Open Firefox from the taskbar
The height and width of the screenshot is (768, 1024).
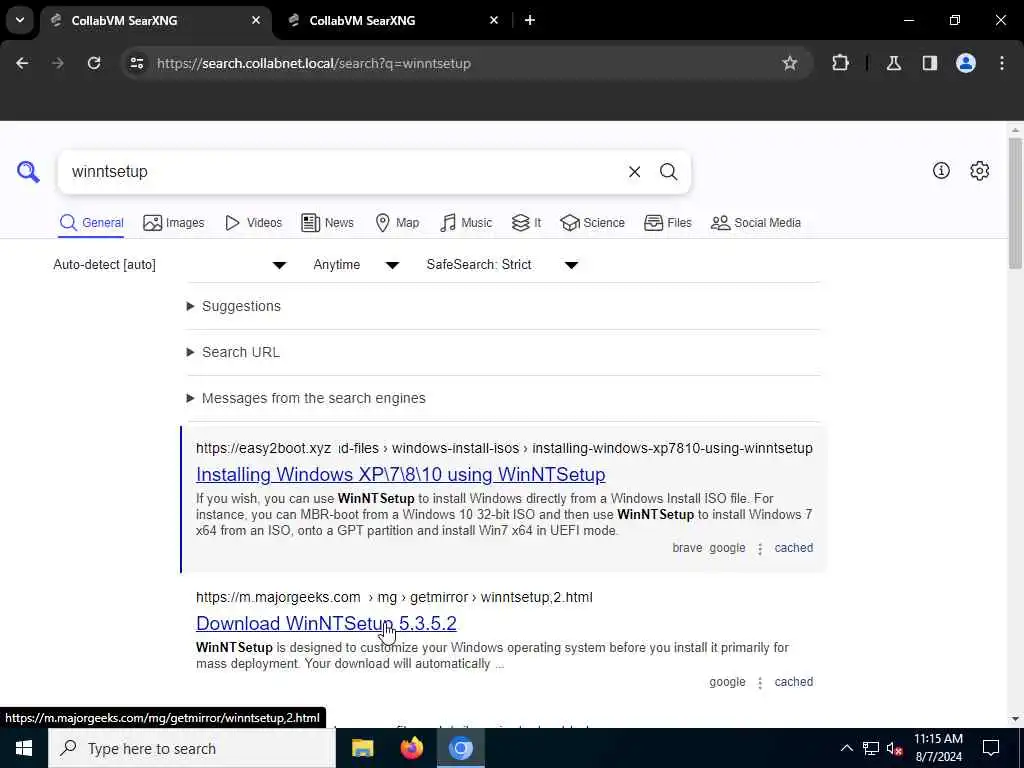pyautogui.click(x=411, y=748)
